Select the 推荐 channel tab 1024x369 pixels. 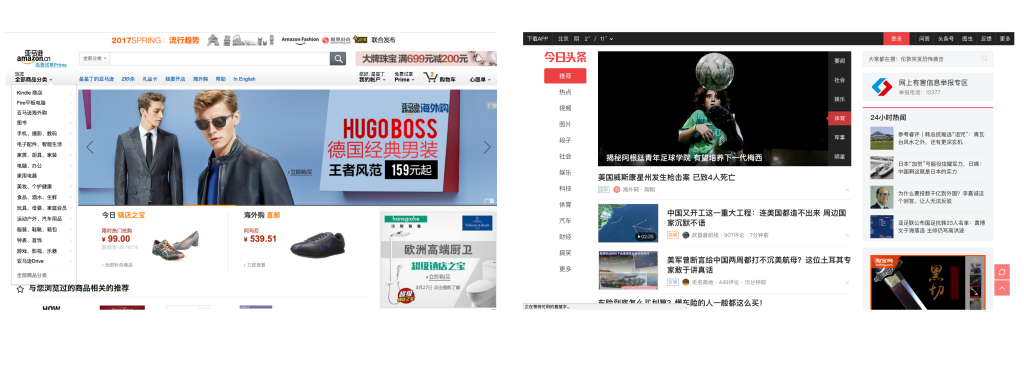tap(565, 76)
